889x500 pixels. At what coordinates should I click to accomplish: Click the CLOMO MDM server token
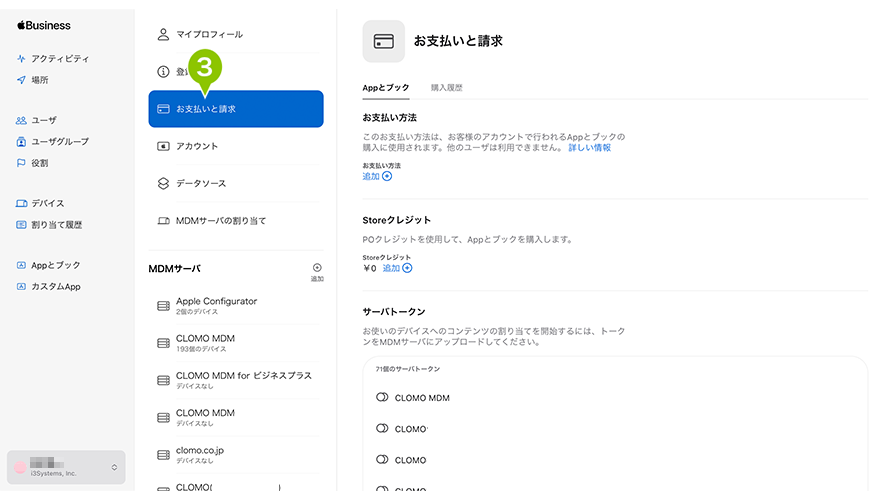(422, 398)
